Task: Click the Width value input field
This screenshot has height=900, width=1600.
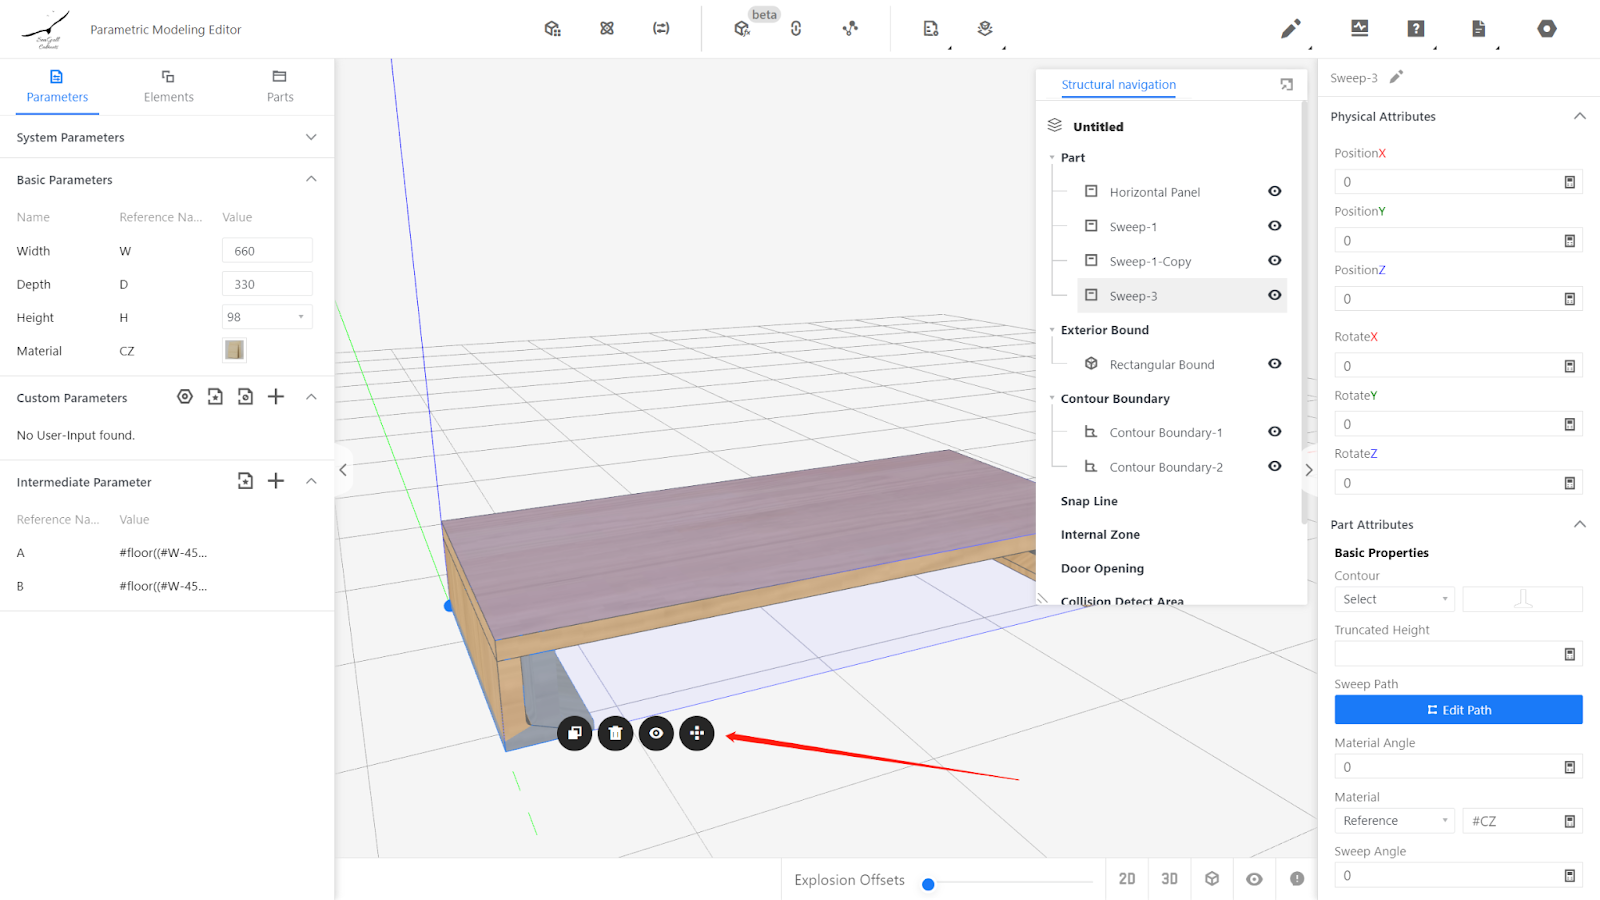Action: point(267,251)
